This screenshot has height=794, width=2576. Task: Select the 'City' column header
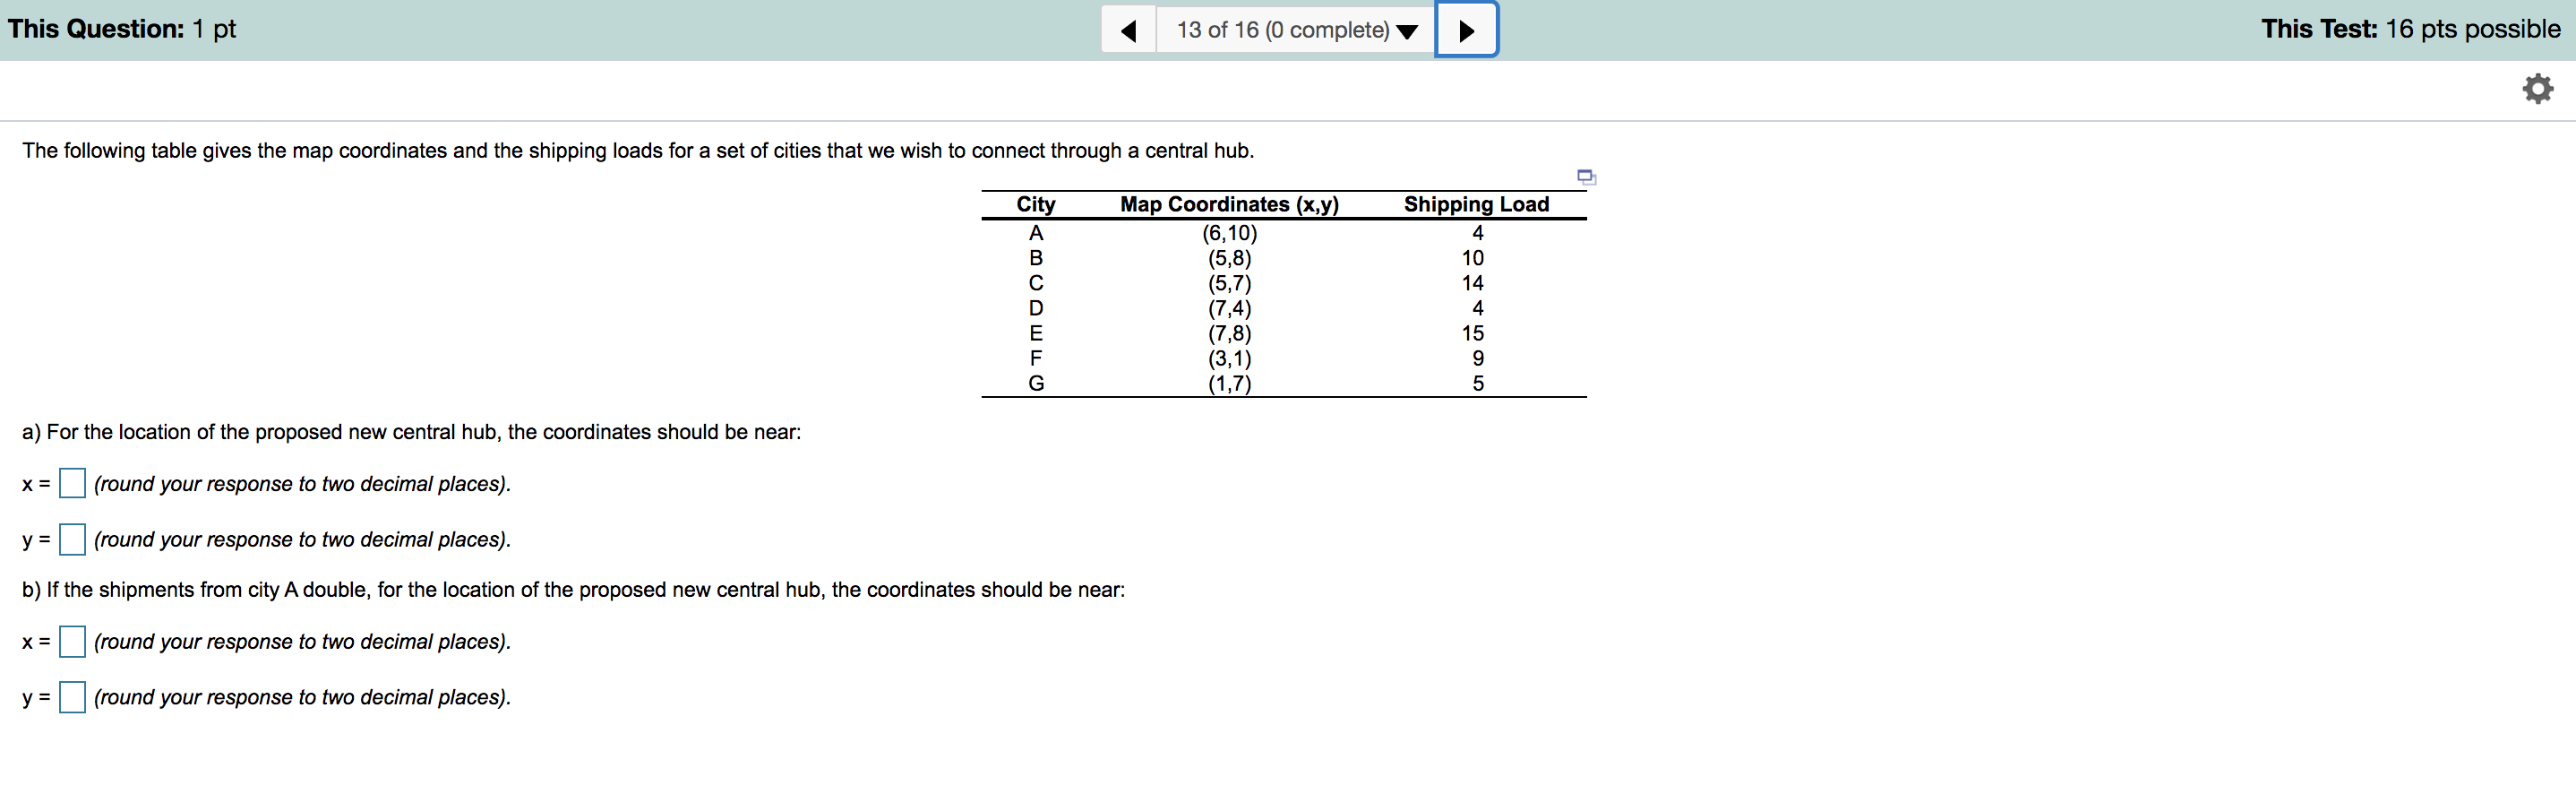(1035, 204)
